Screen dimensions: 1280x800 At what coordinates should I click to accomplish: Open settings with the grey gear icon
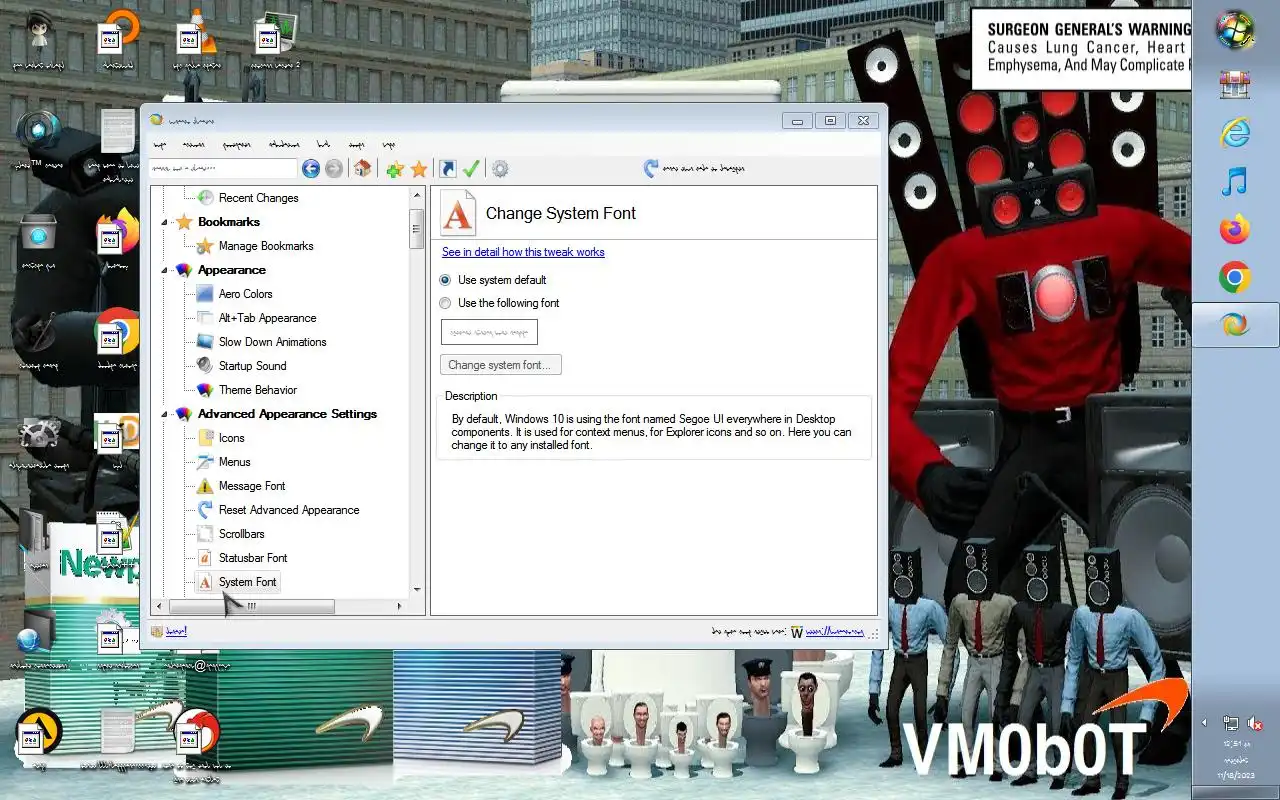500,169
